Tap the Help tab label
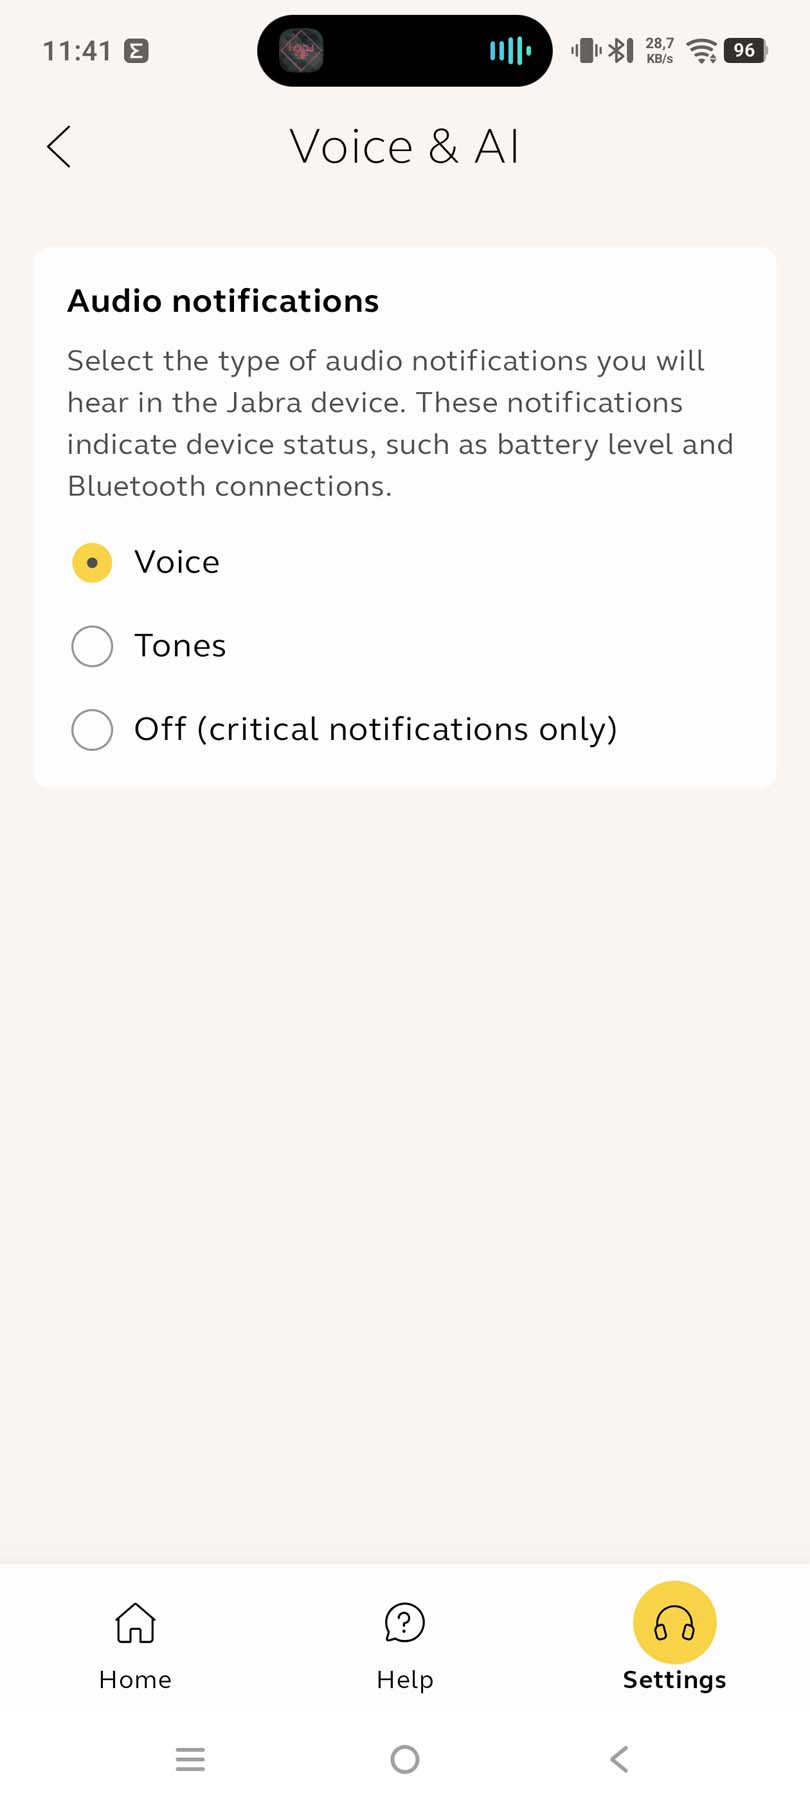Image resolution: width=810 pixels, height=1800 pixels. (405, 1680)
